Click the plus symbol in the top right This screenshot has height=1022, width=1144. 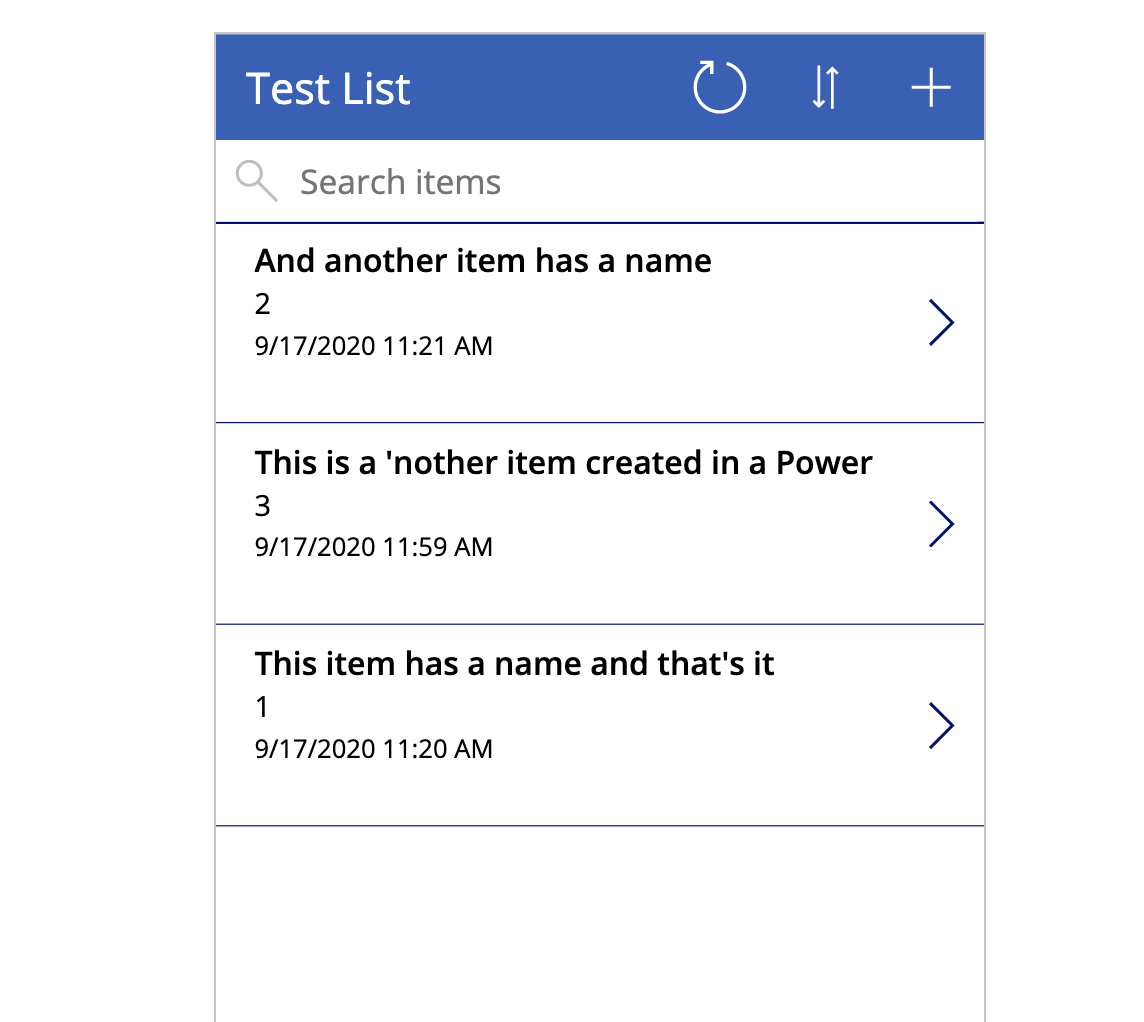[x=930, y=87]
